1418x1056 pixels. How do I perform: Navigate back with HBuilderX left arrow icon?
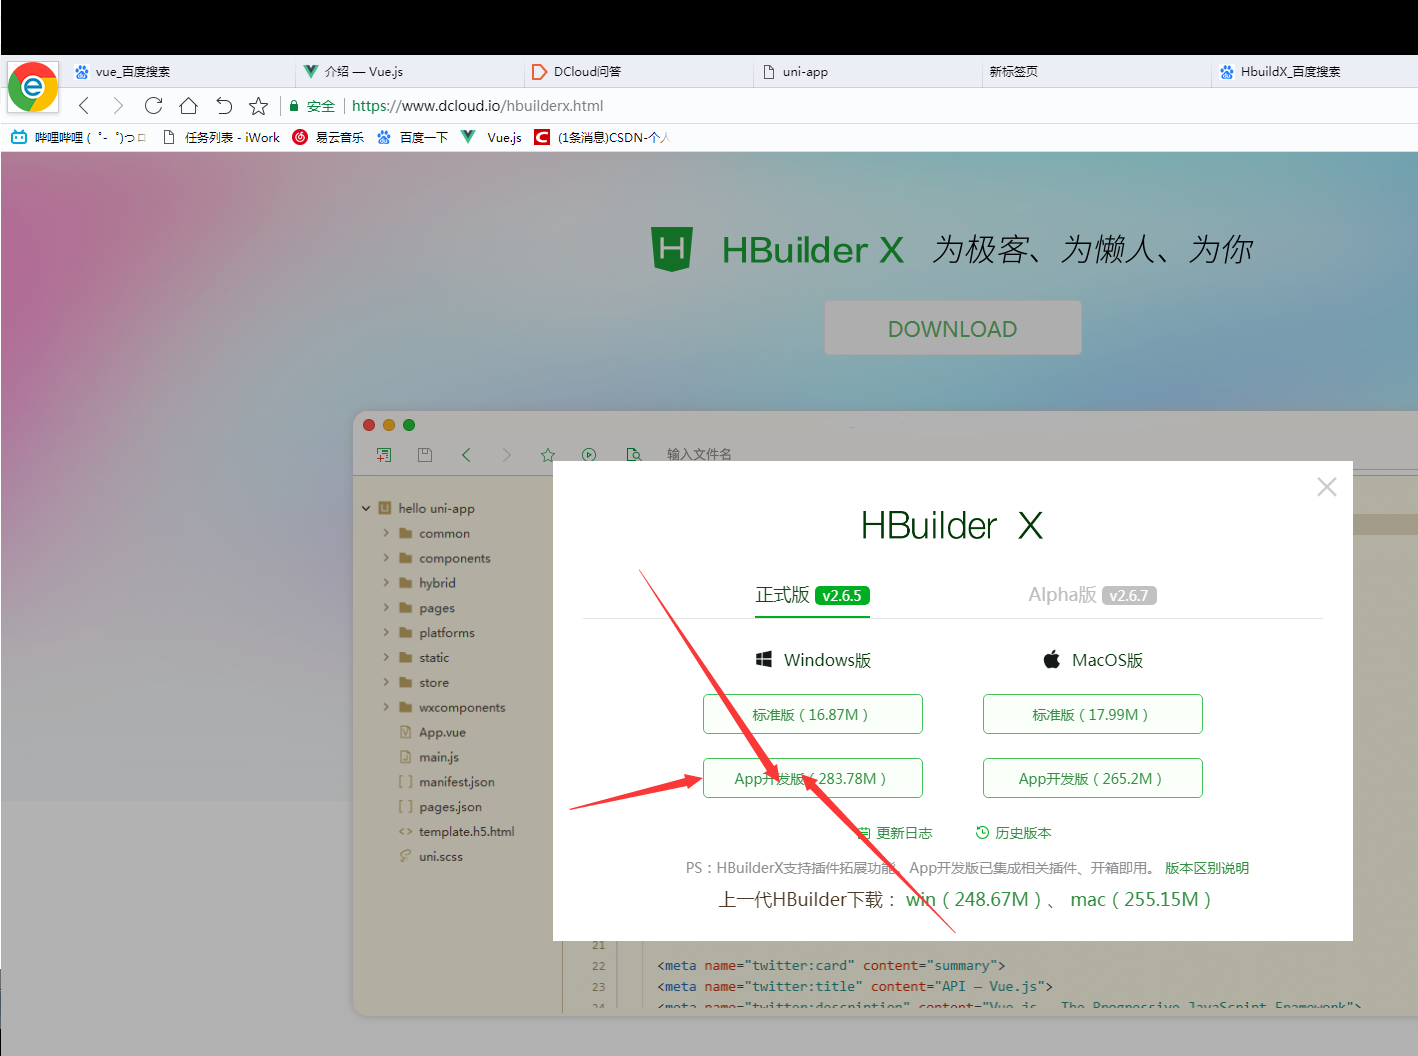pyautogui.click(x=466, y=454)
